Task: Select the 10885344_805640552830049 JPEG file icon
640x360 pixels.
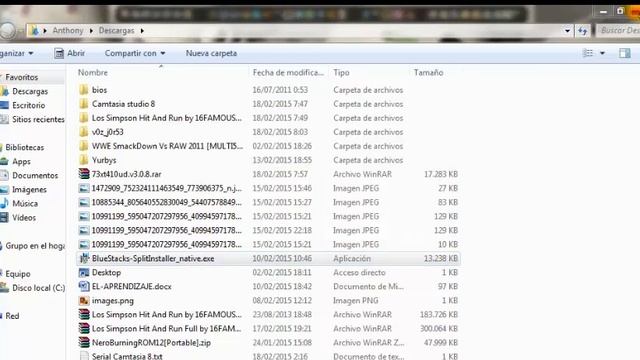Action: [x=84, y=202]
